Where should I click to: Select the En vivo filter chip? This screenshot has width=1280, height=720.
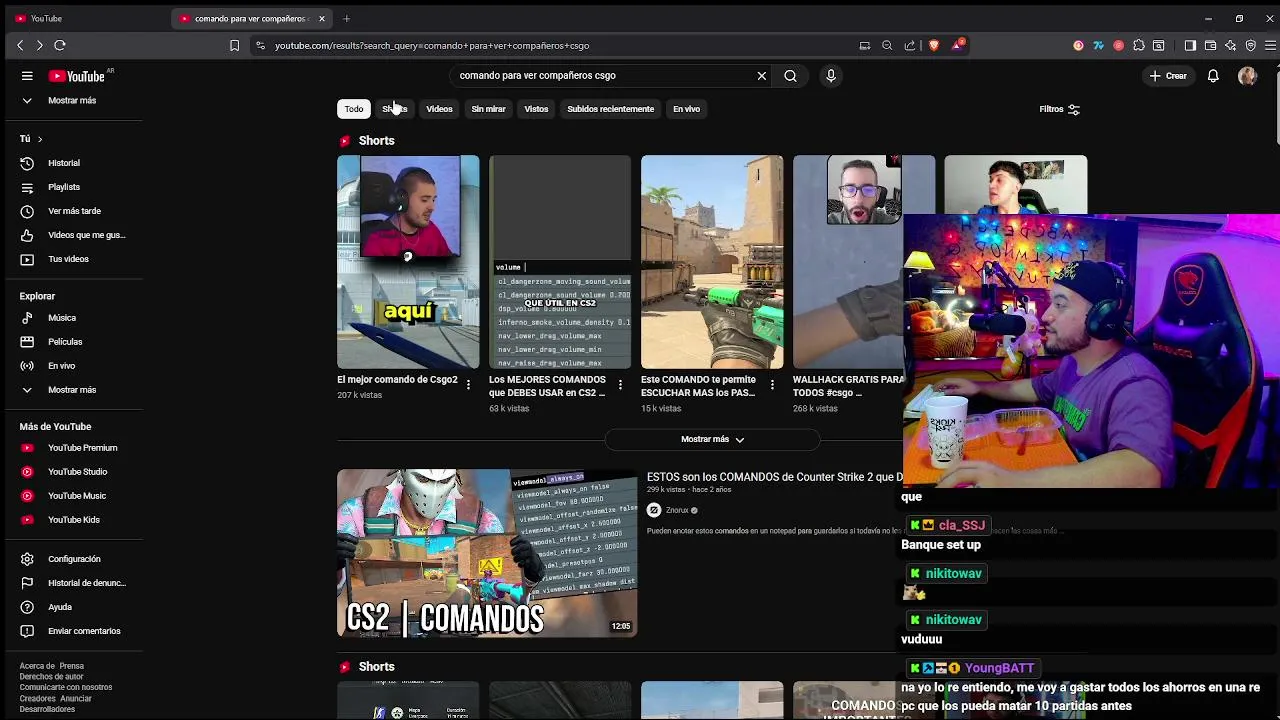point(686,109)
